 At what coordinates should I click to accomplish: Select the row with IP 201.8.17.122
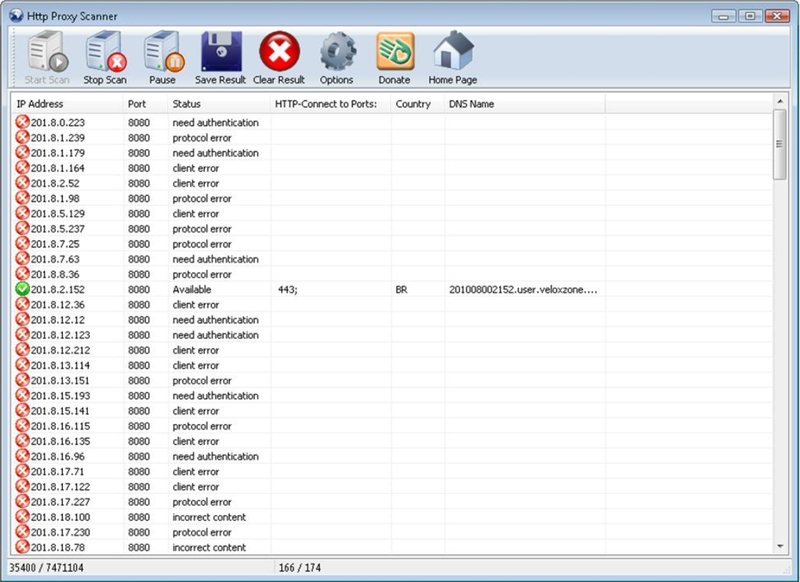(x=392, y=487)
